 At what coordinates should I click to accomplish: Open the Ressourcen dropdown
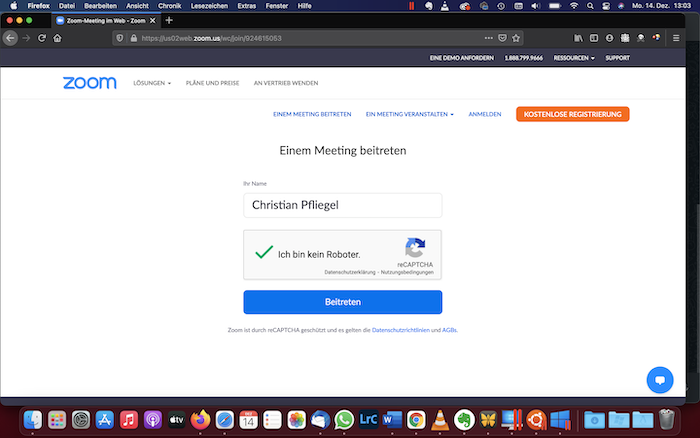(573, 58)
